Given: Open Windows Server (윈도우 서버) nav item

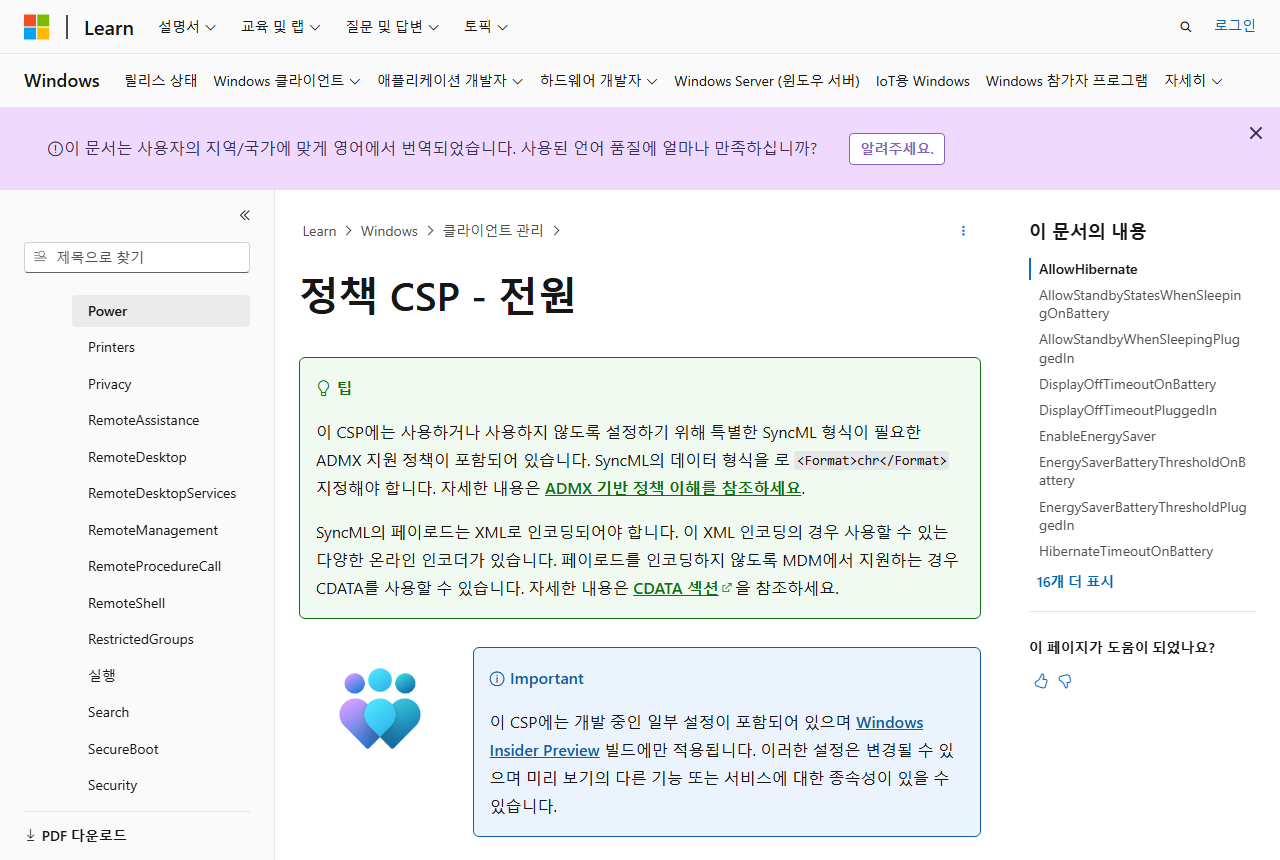Looking at the screenshot, I should [767, 81].
